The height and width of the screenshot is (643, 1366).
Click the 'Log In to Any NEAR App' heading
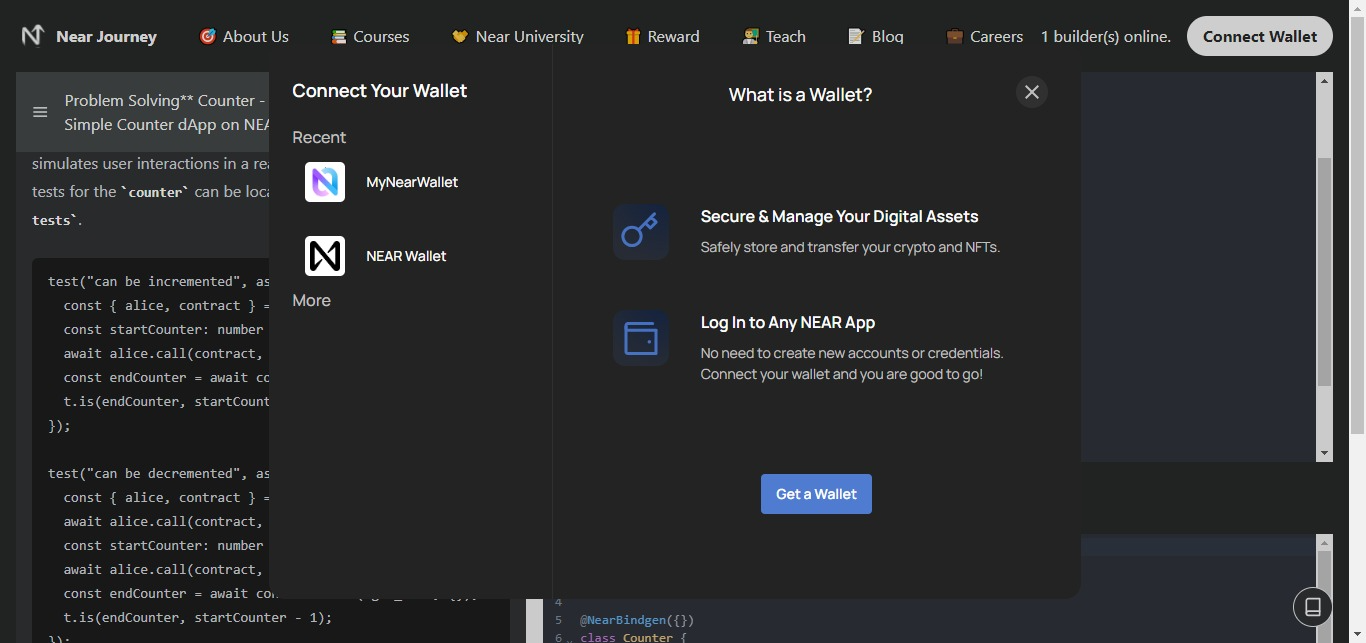pyautogui.click(x=788, y=322)
